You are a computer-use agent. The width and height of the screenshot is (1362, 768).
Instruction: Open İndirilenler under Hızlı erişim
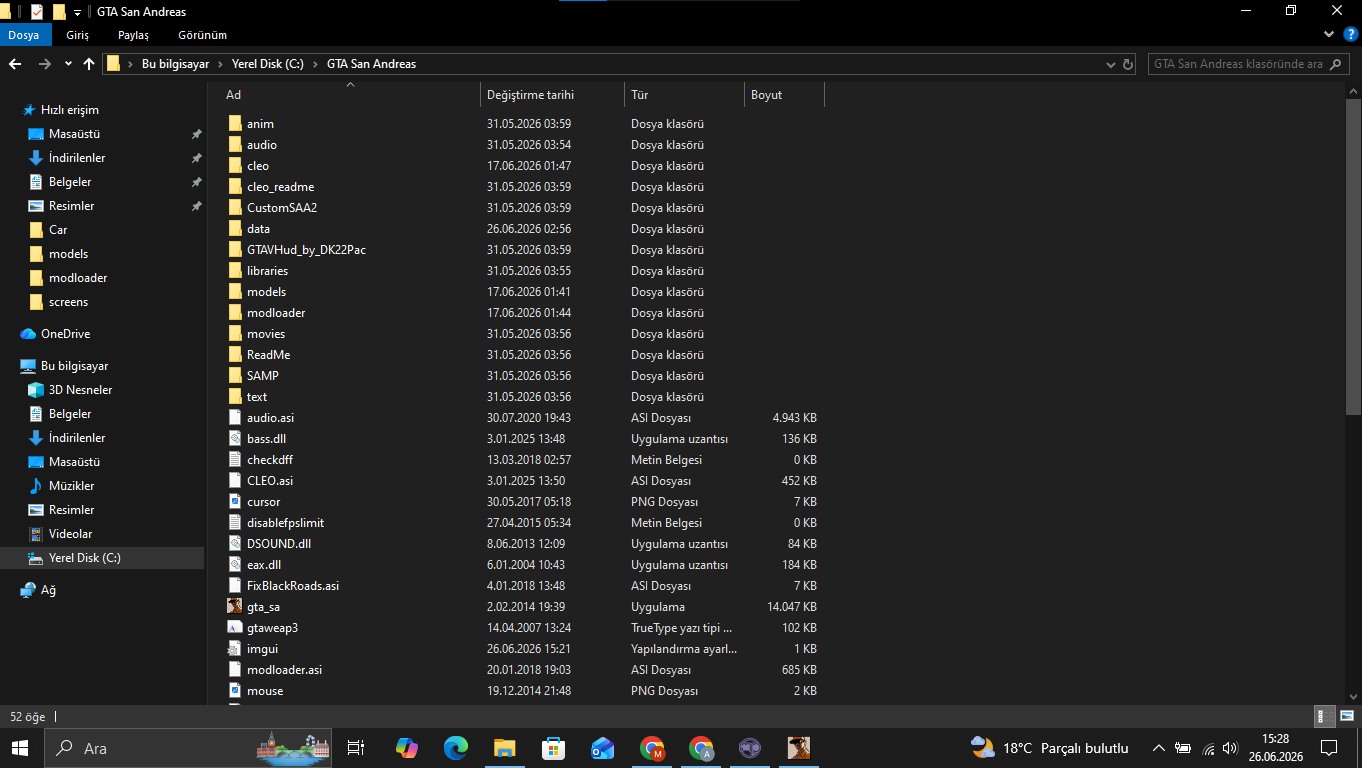pos(76,158)
